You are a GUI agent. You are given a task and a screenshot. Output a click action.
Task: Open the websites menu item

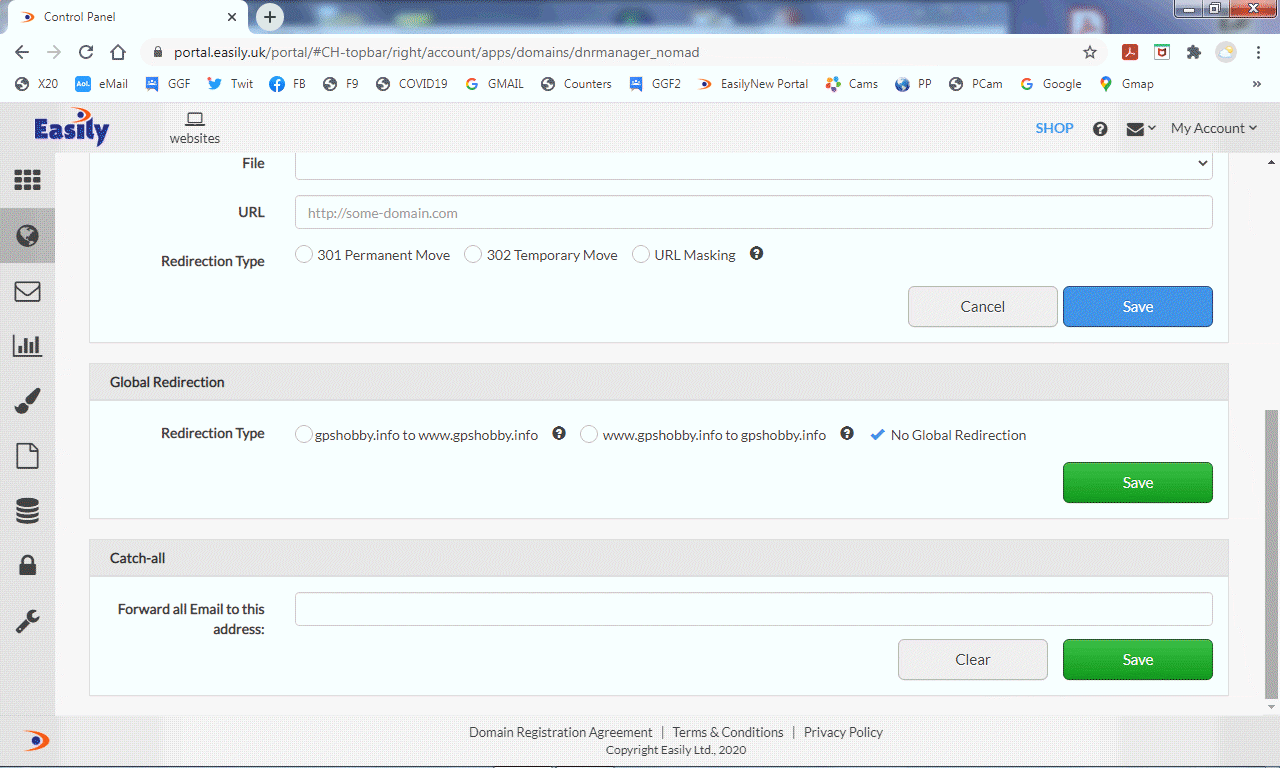click(x=195, y=128)
